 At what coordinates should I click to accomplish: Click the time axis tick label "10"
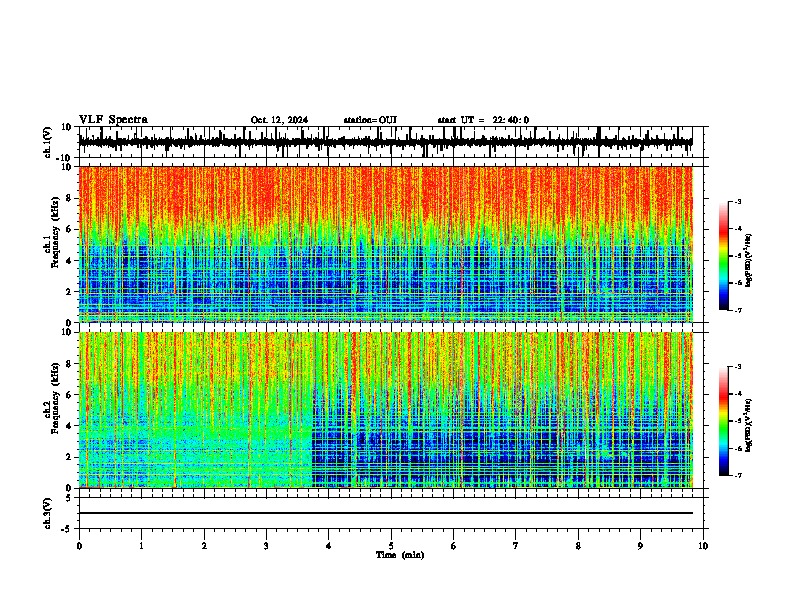703,546
